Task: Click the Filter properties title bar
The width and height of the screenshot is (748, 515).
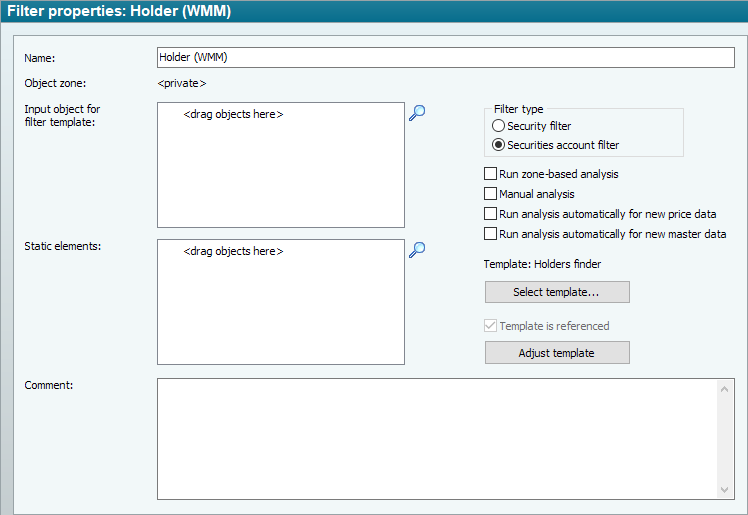Action: (374, 12)
